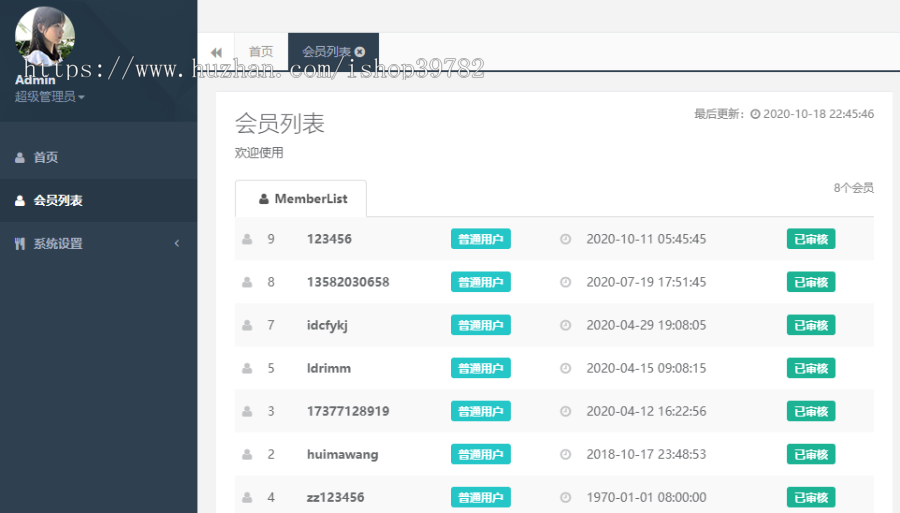Screen dimensions: 900x513
Task: Click the 普通用户 badge for zz123456
Action: tap(480, 497)
